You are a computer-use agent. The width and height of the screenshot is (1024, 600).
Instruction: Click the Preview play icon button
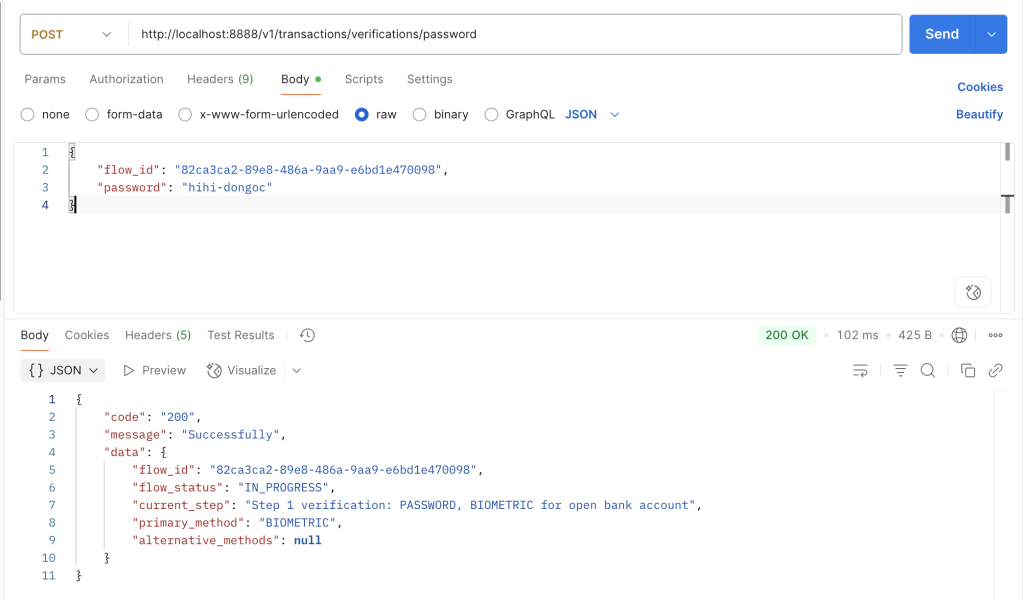pos(154,370)
